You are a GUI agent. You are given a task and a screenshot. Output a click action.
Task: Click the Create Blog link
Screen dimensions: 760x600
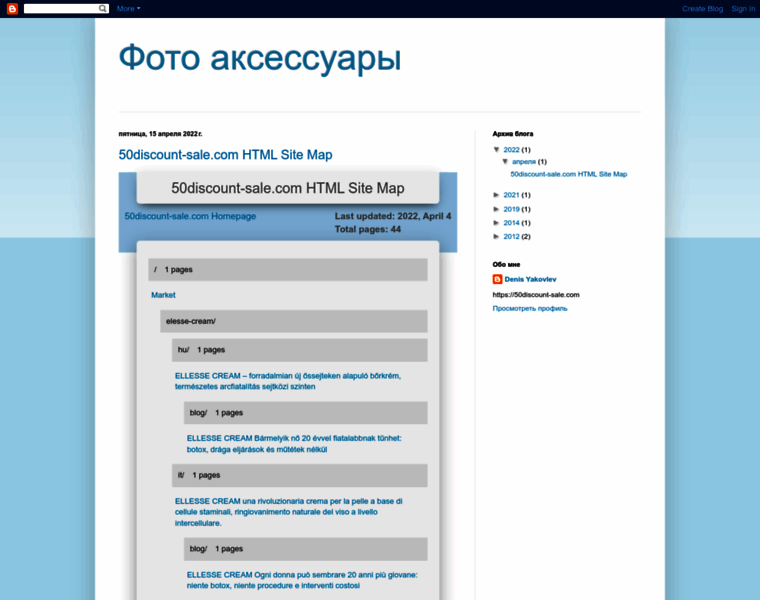coord(702,8)
